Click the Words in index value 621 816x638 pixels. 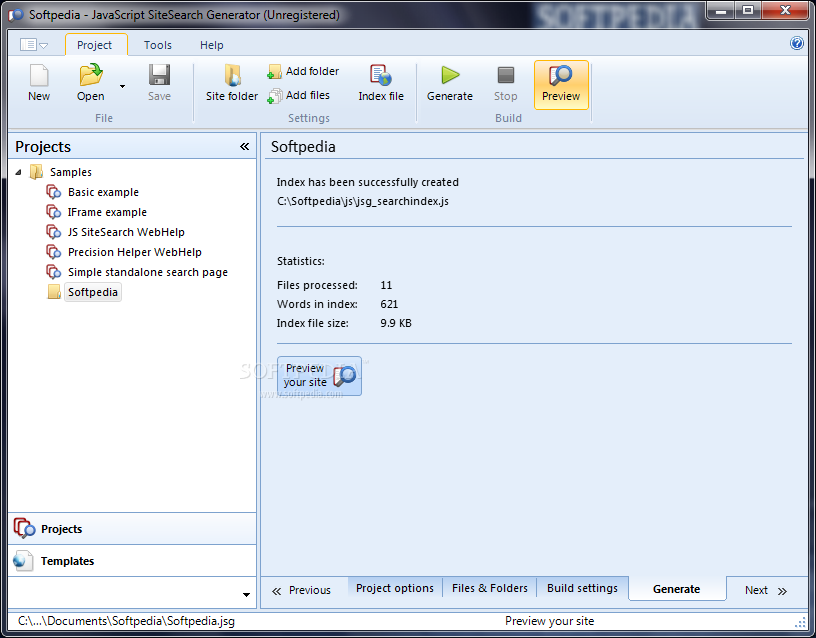tap(389, 304)
